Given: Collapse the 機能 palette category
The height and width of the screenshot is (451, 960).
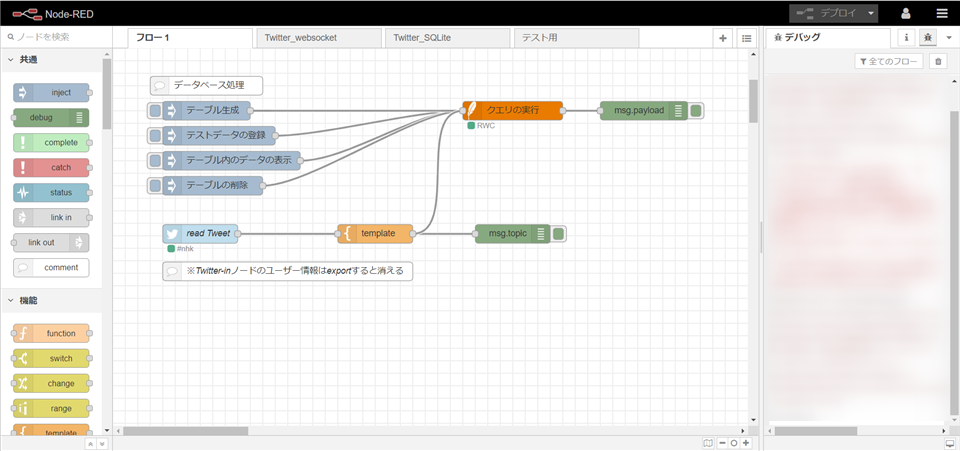Looking at the screenshot, I should [51, 300].
